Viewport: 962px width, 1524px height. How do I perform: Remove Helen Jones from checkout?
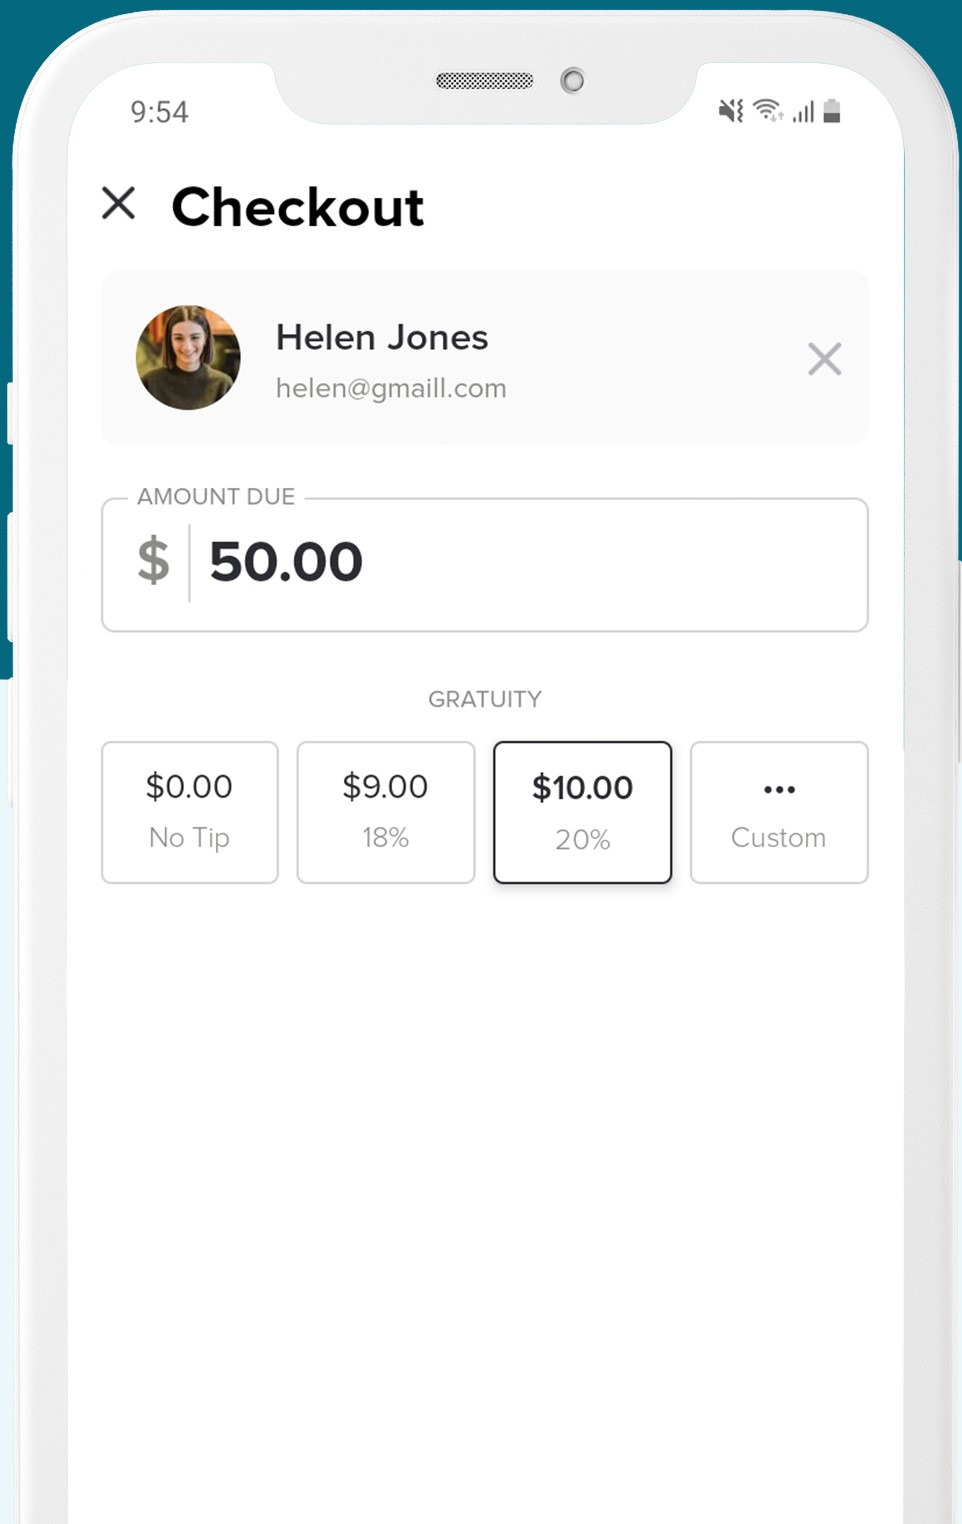point(824,358)
